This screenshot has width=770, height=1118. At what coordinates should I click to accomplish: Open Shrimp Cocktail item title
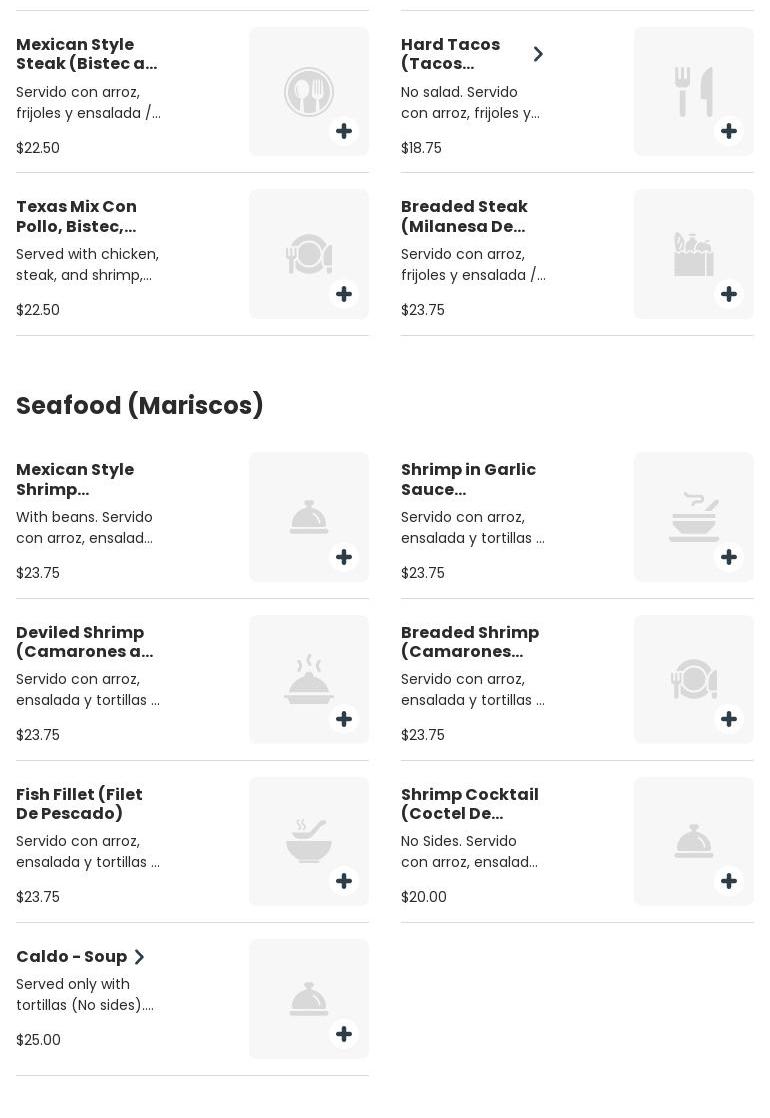click(x=469, y=804)
